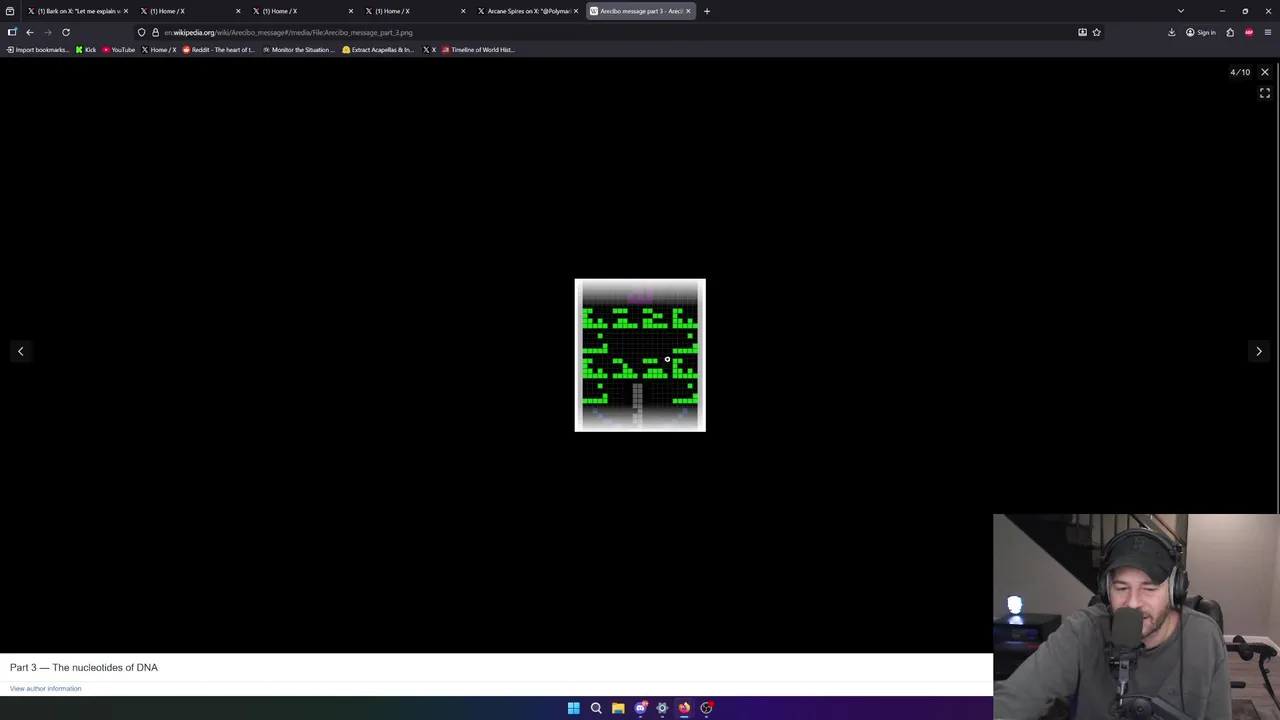
Task: Go to the next image in the viewer
Action: tap(1259, 351)
